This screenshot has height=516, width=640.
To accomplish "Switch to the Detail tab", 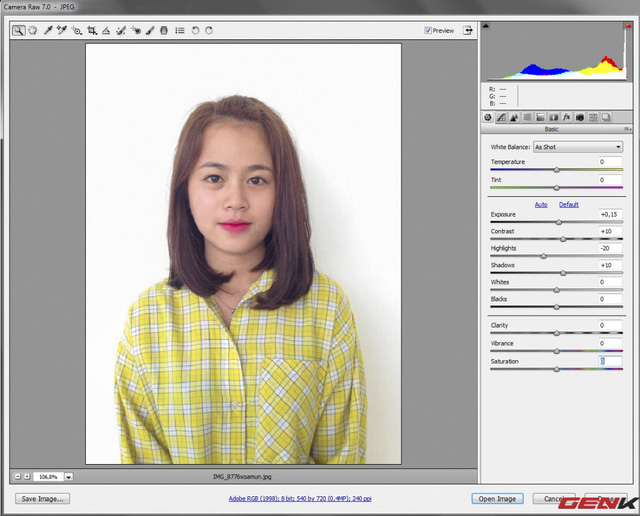I will coord(514,118).
